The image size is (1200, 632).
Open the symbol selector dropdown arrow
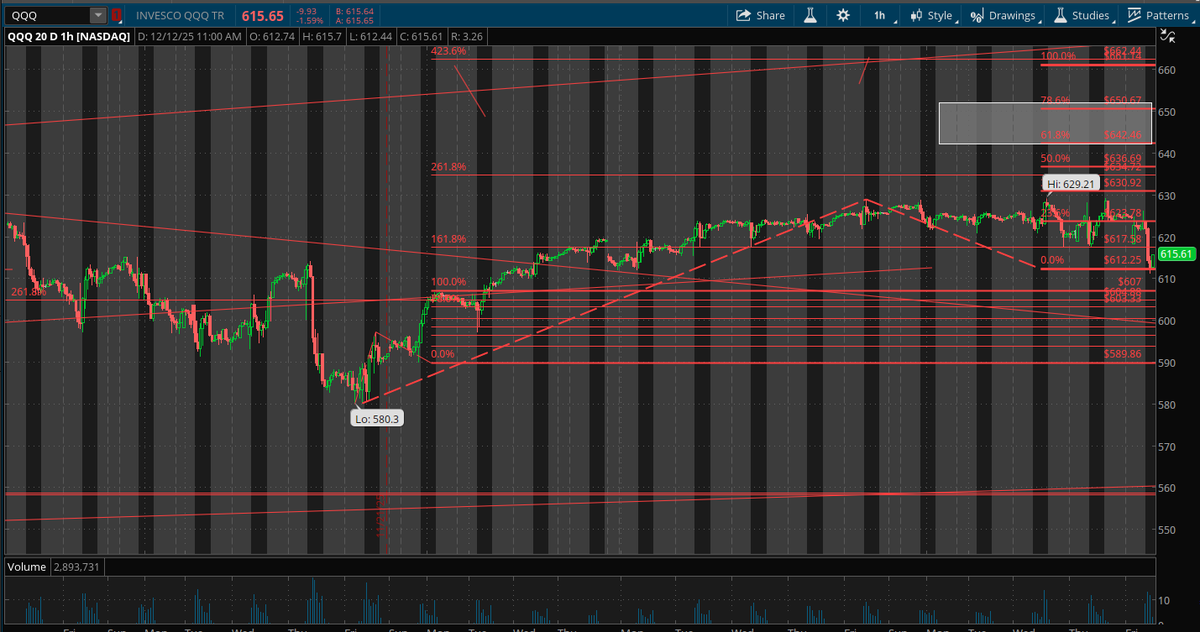tap(97, 15)
